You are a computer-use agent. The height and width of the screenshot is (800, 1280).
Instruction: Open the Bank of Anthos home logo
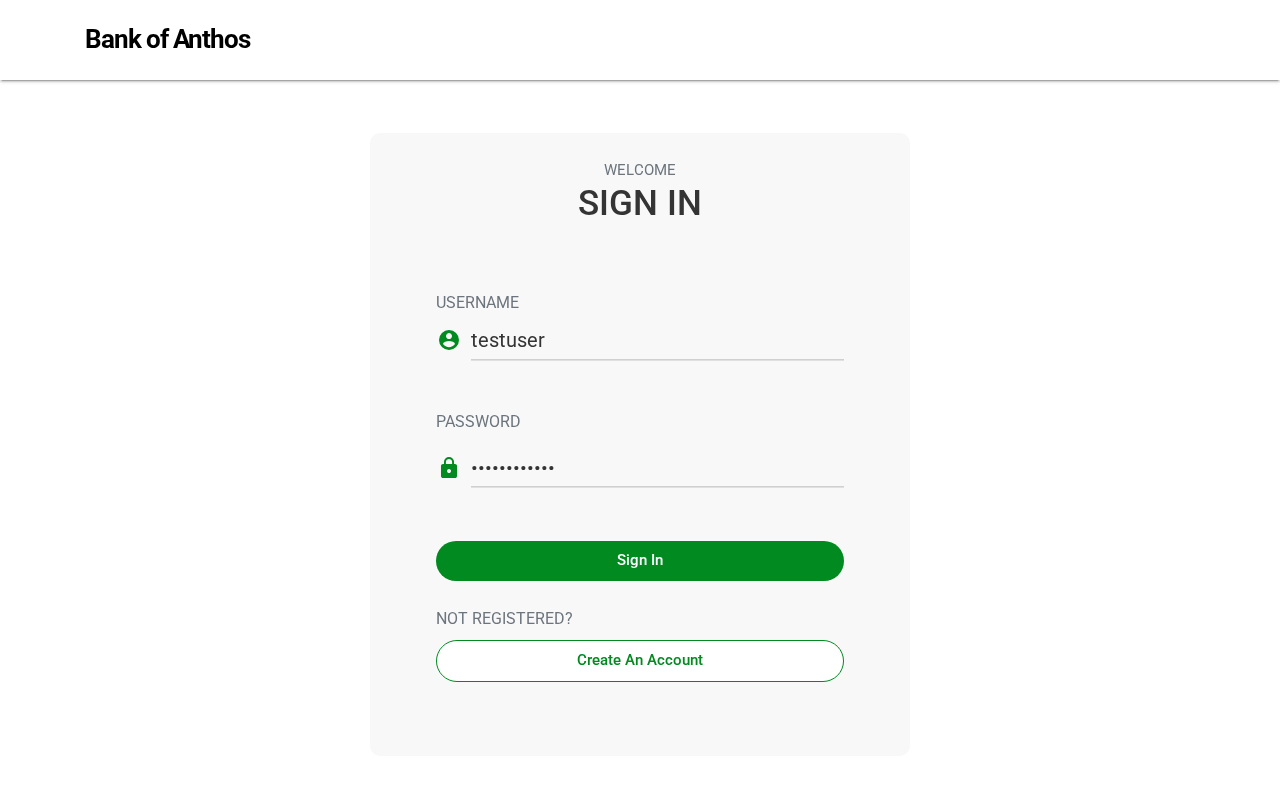(x=167, y=40)
